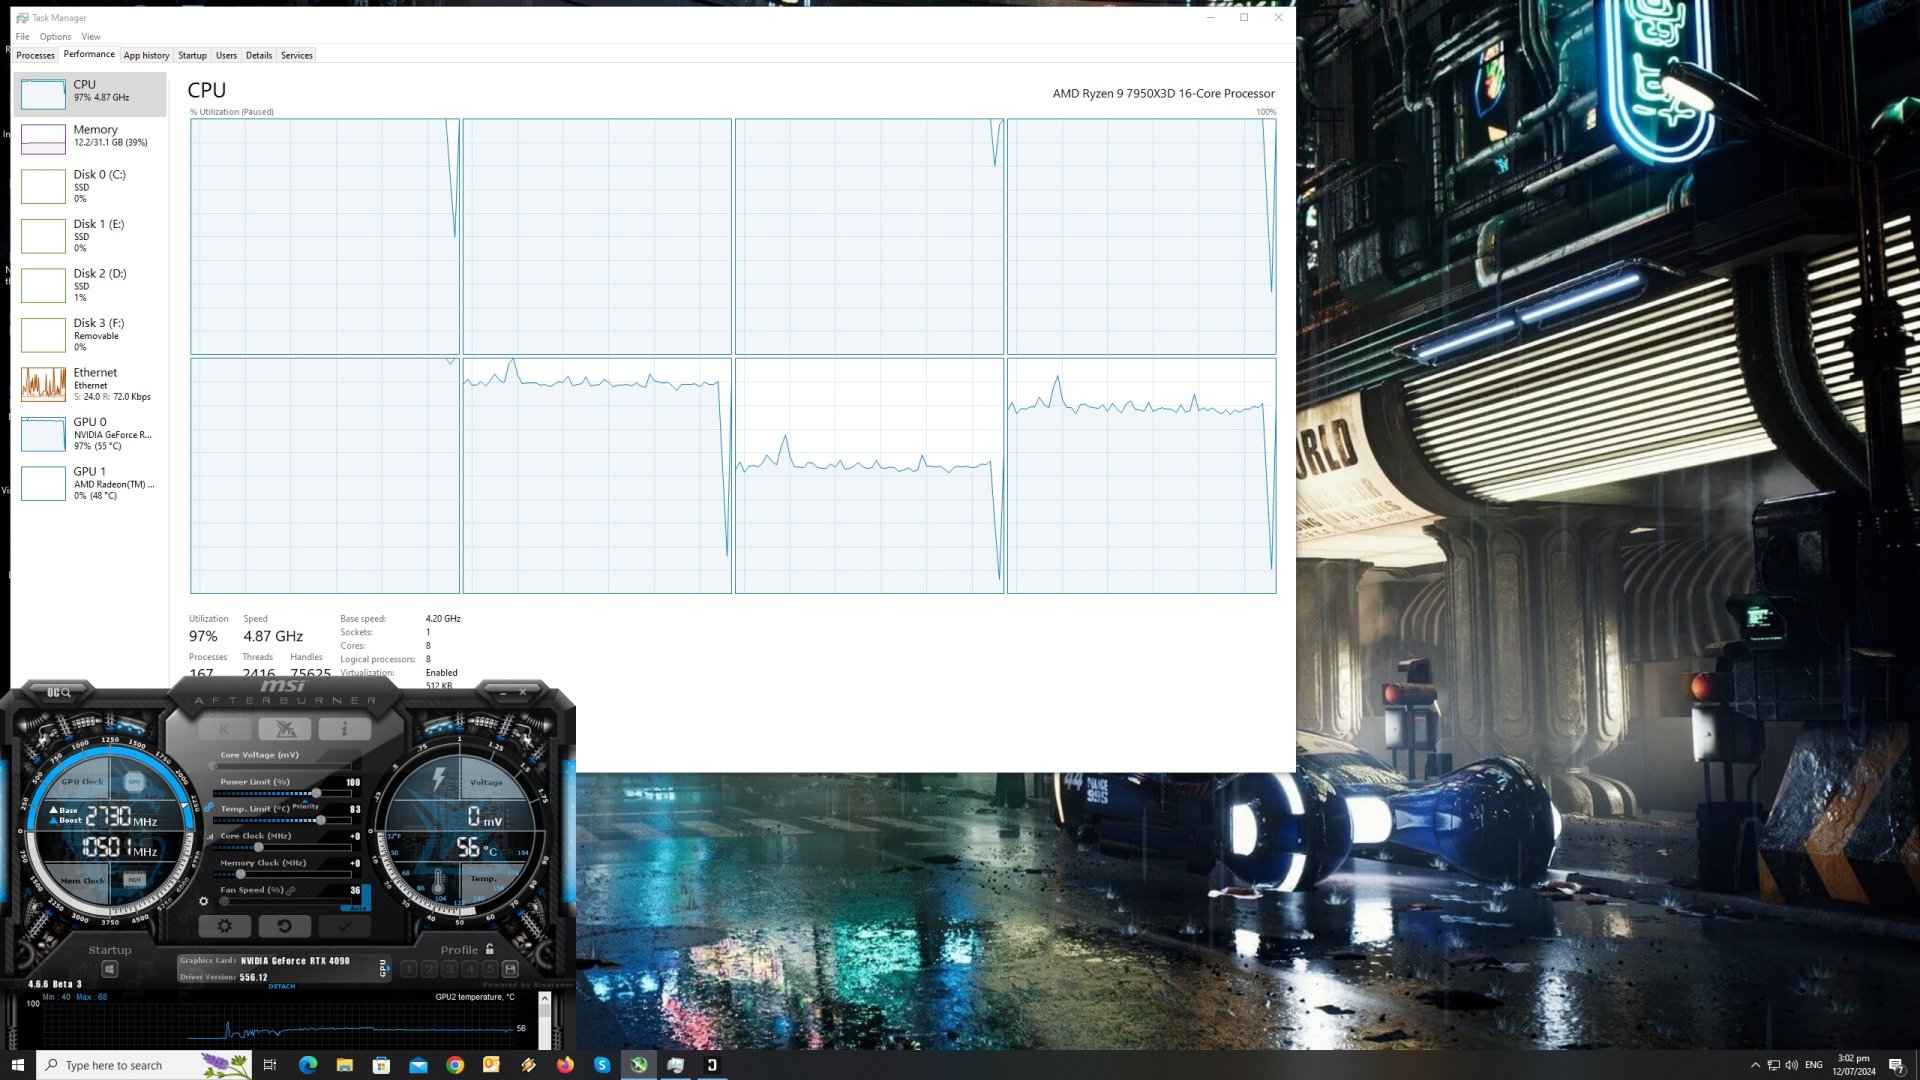The width and height of the screenshot is (1920, 1080).
Task: Open Afterburner's information panel via the i icon
Action: (x=345, y=729)
